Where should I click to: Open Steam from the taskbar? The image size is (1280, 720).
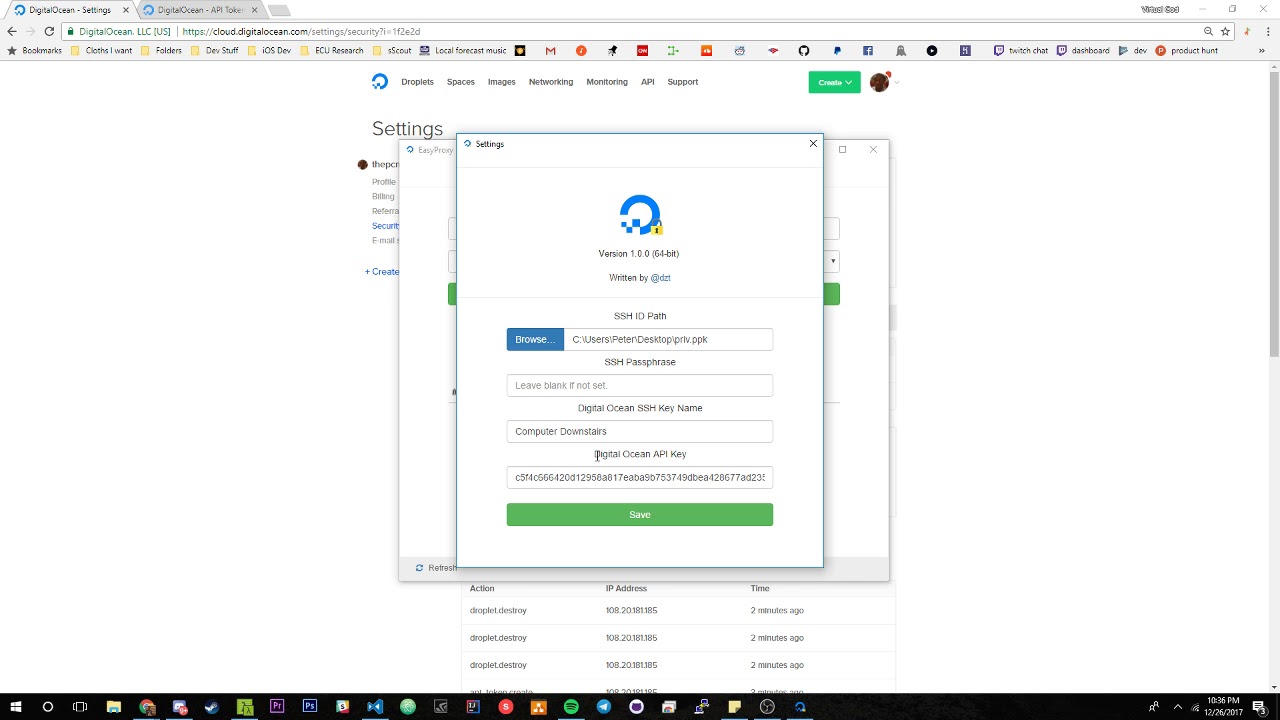[x=212, y=707]
